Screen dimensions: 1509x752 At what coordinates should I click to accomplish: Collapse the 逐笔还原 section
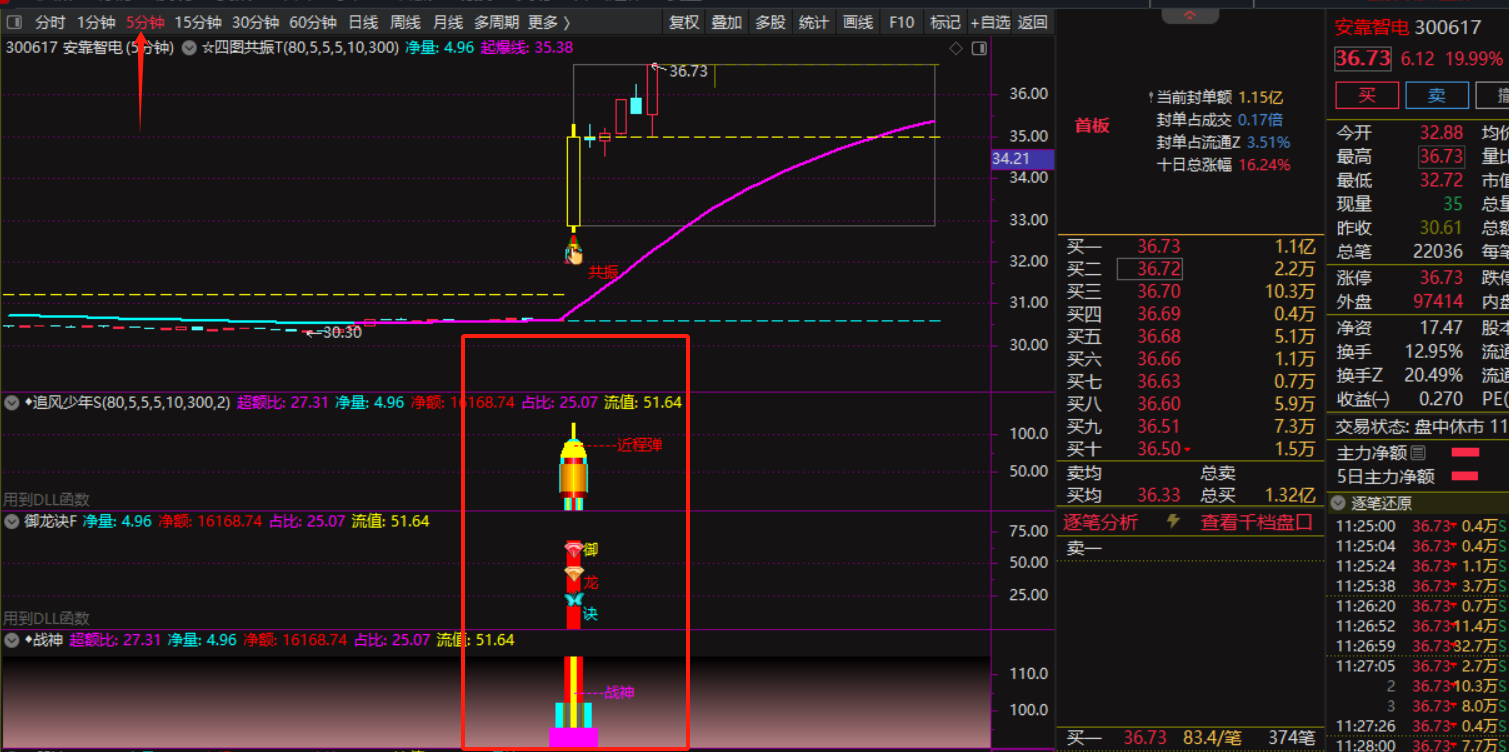[1337, 503]
